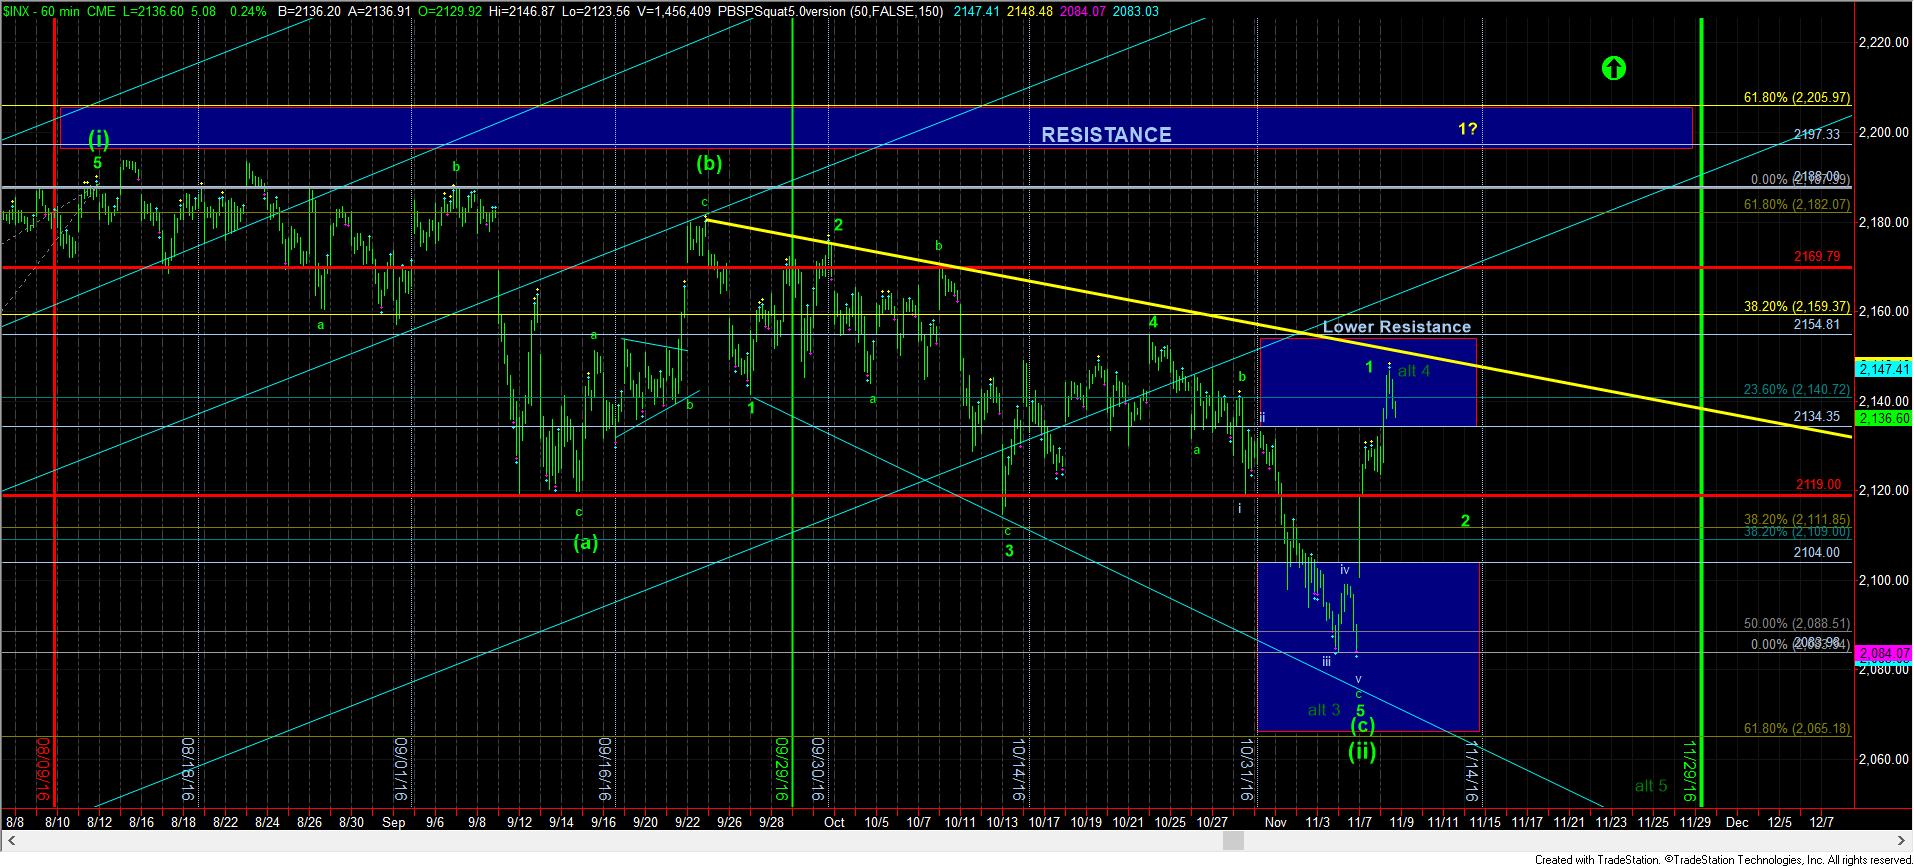The image size is (1914, 866).
Task: Click the Sep label on time axis
Action: pyautogui.click(x=393, y=822)
